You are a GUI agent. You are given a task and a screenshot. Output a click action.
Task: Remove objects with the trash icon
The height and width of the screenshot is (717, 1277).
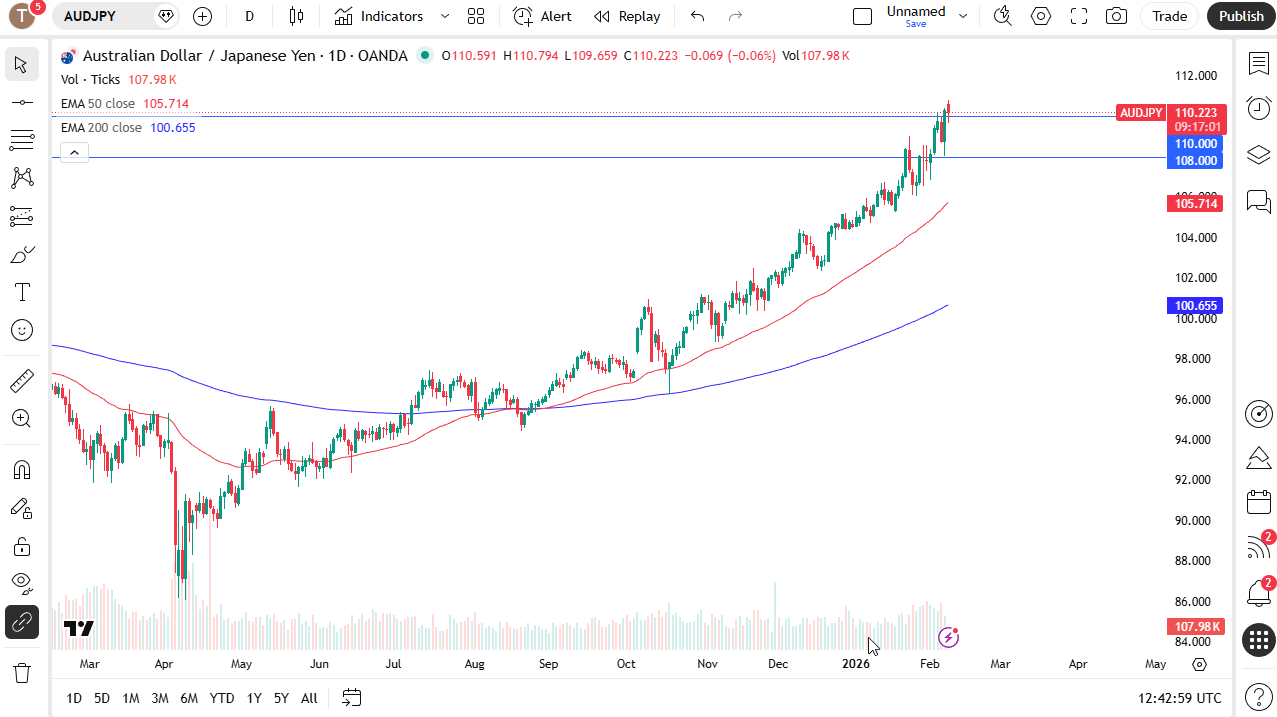point(21,672)
